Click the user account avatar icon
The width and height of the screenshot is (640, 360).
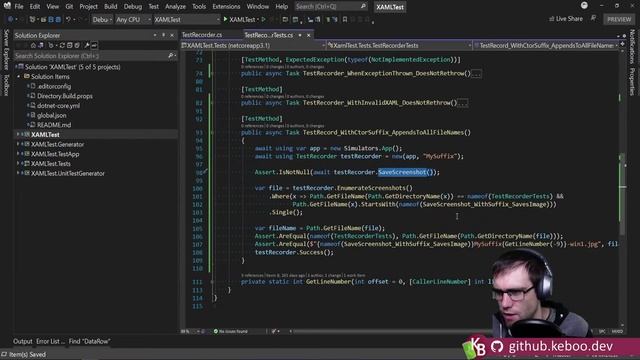coord(584,5)
